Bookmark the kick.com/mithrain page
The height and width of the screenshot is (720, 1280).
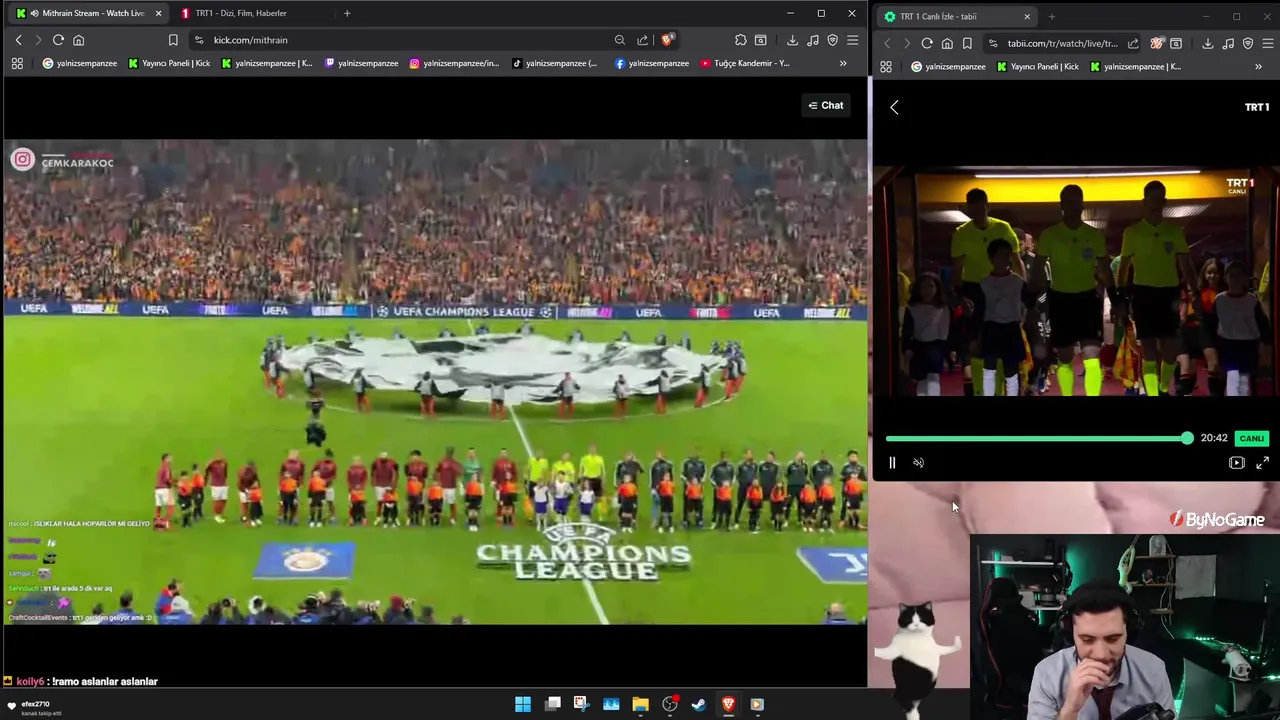click(173, 40)
